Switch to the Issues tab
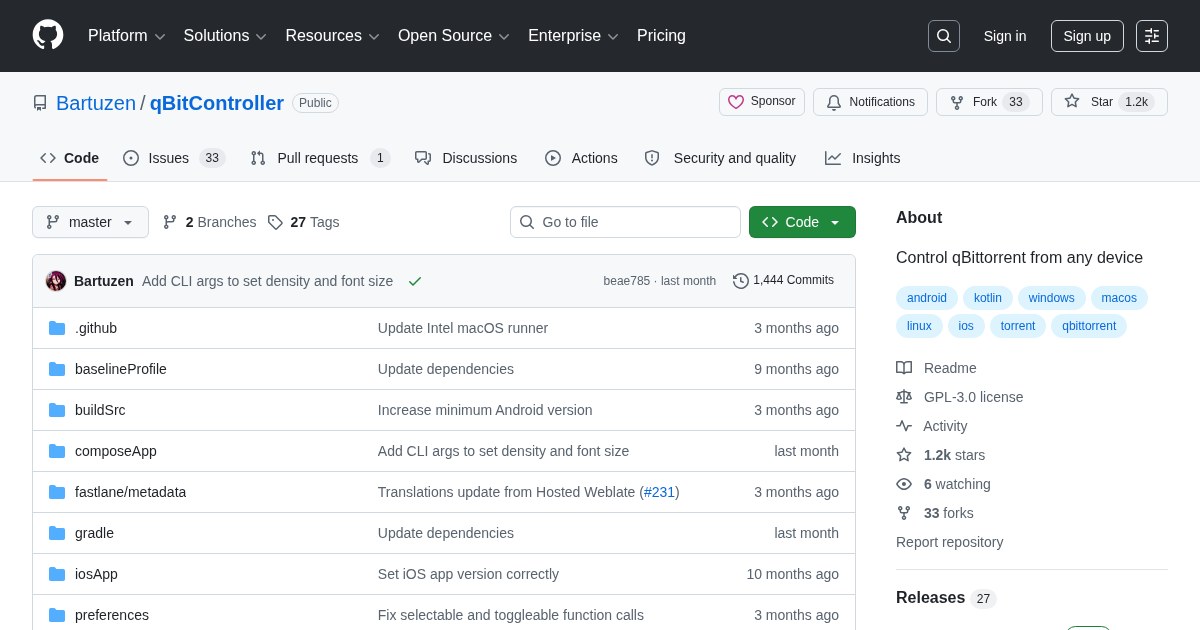This screenshot has height=630, width=1200. point(174,158)
